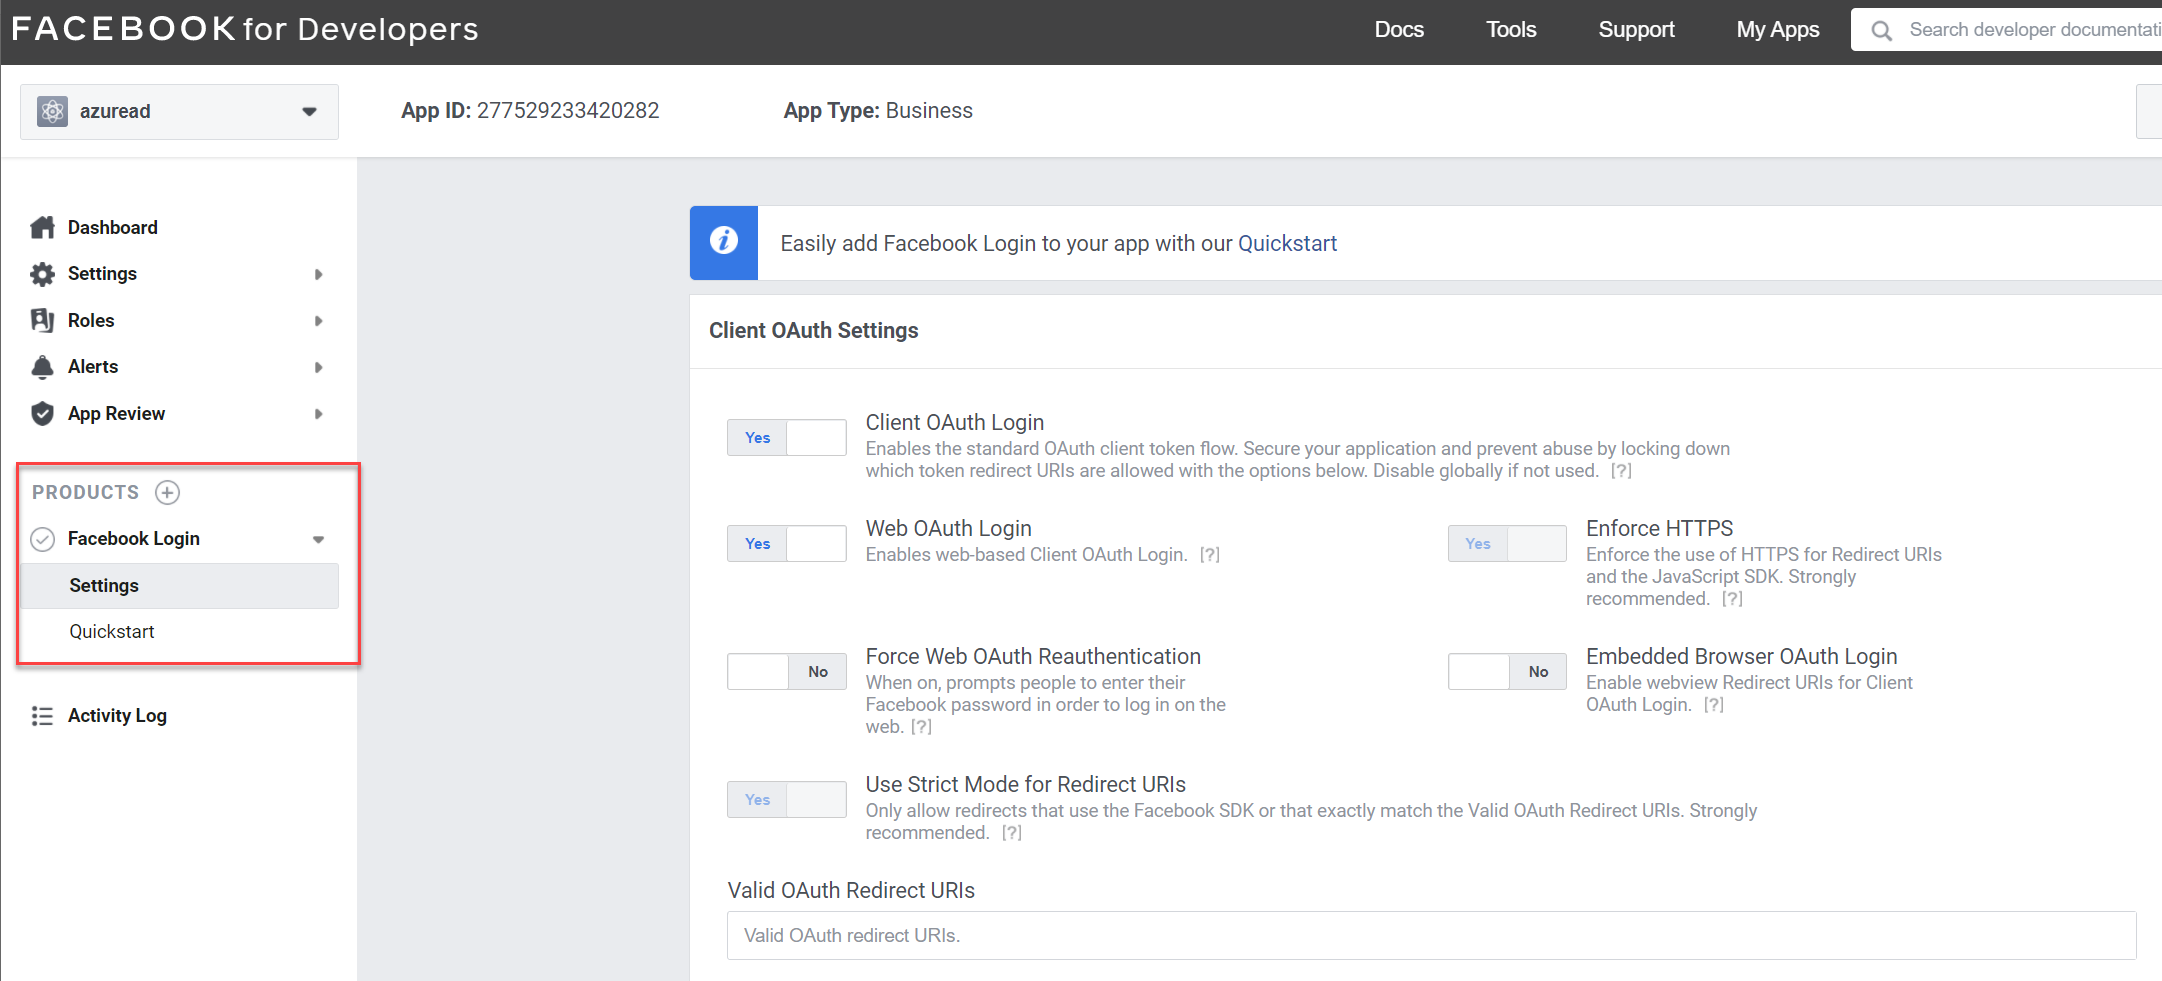2162x981 pixels.
Task: Toggle Use Strict Mode for Redirect URIs
Action: click(x=787, y=800)
